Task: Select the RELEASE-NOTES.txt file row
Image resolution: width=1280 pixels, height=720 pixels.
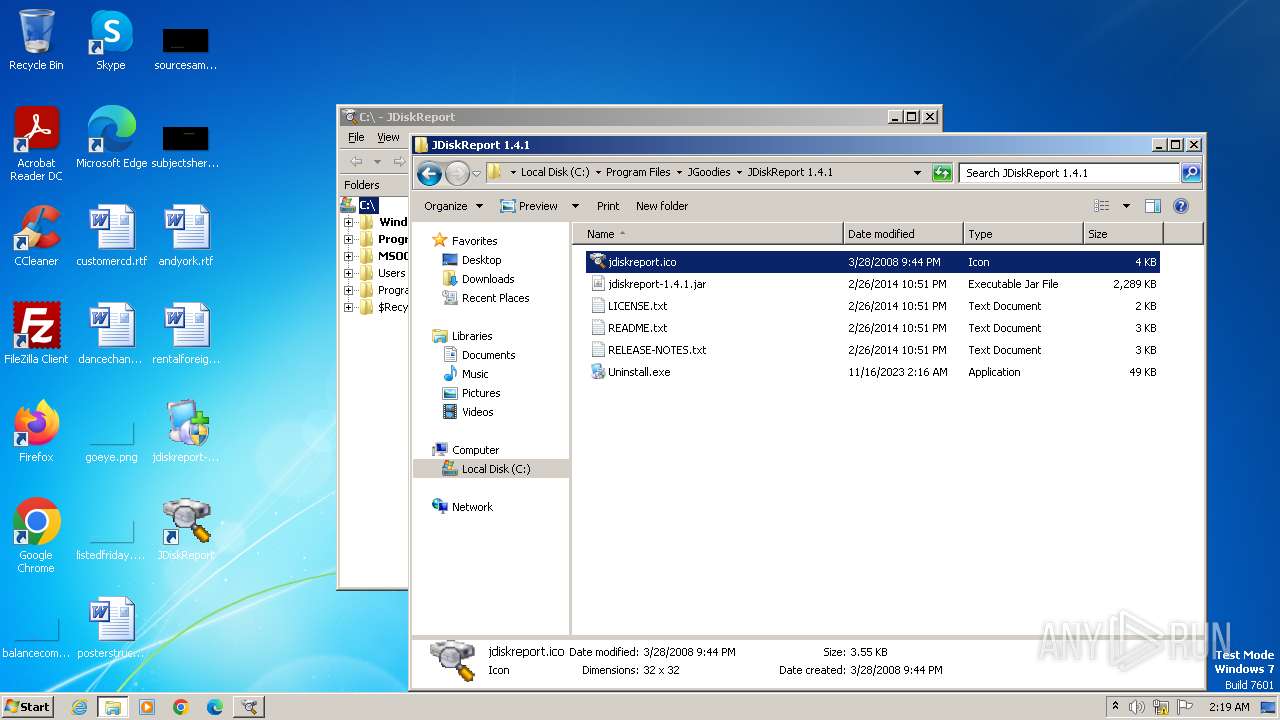Action: 873,350
